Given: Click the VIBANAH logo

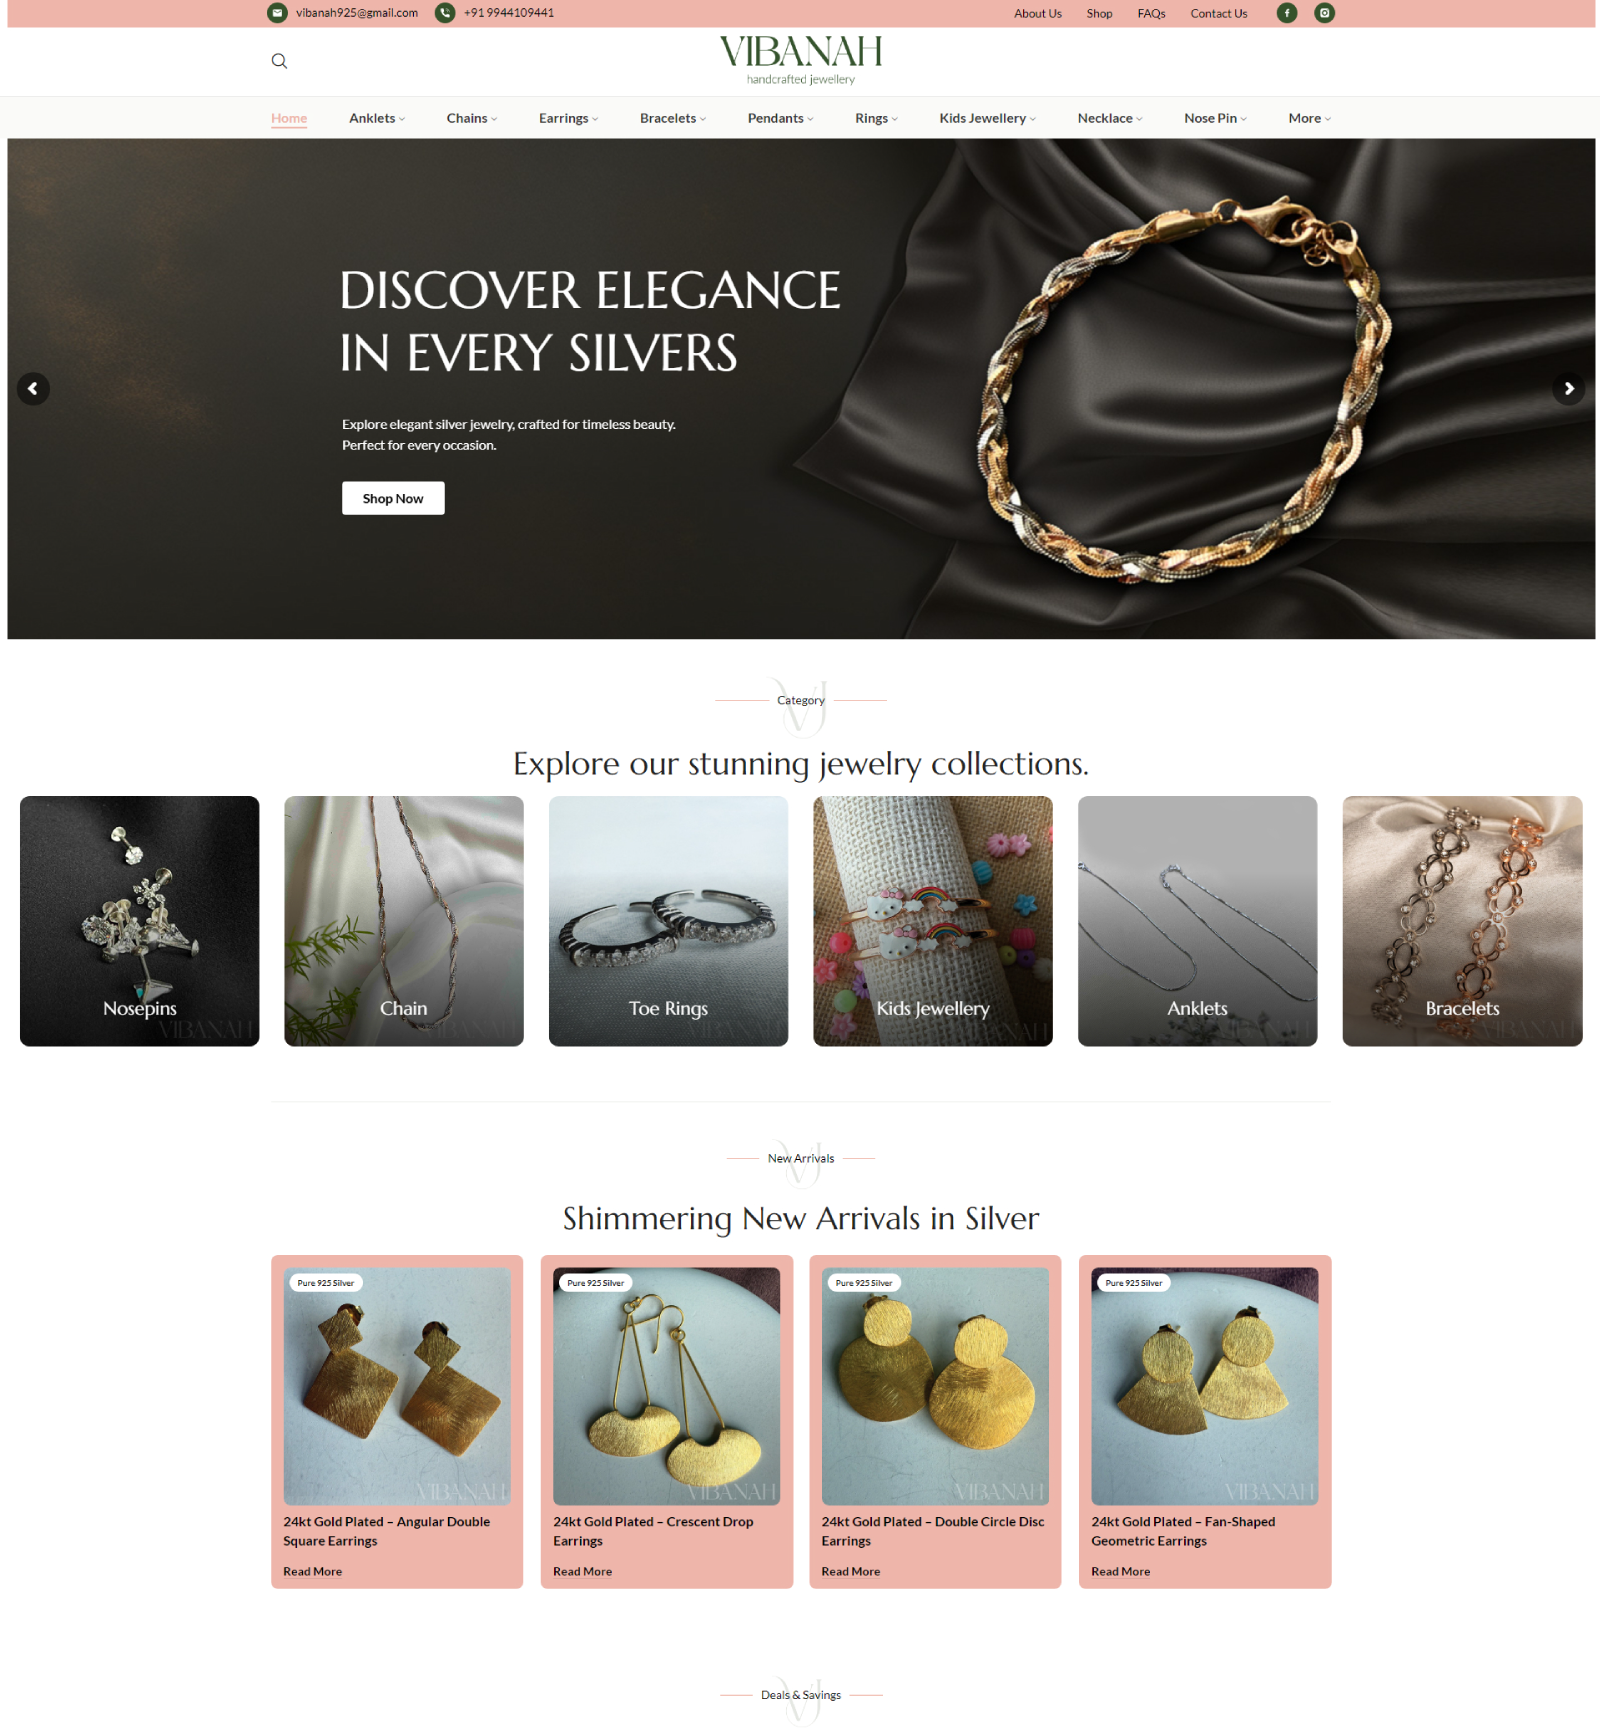Looking at the screenshot, I should pyautogui.click(x=801, y=60).
